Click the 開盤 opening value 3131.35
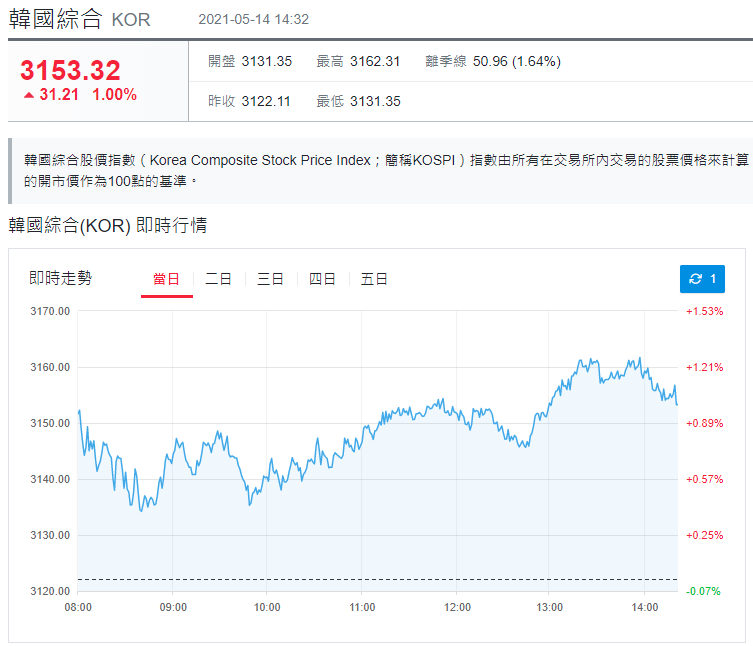753x646 pixels. (x=267, y=61)
